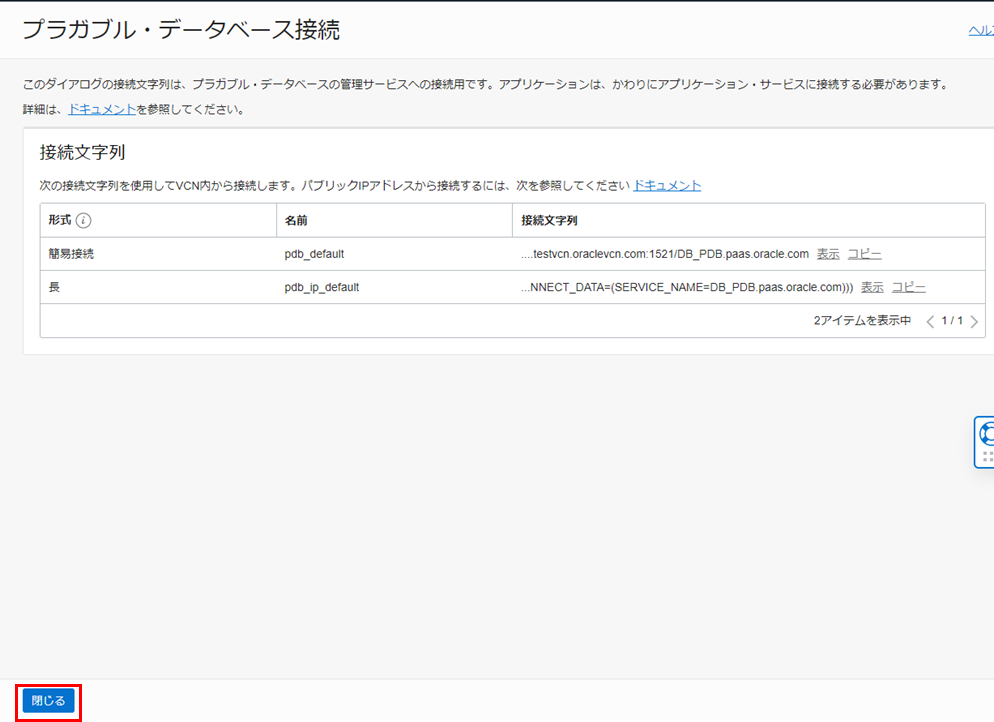Click the dotted grip handle below lifebuoy
Viewport: 994px width, 722px height.
[987, 457]
